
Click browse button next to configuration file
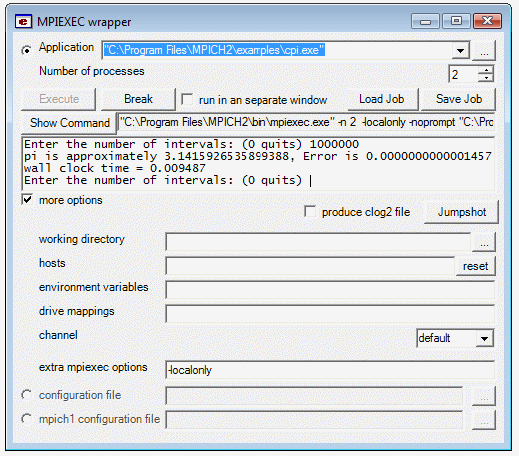pyautogui.click(x=484, y=396)
